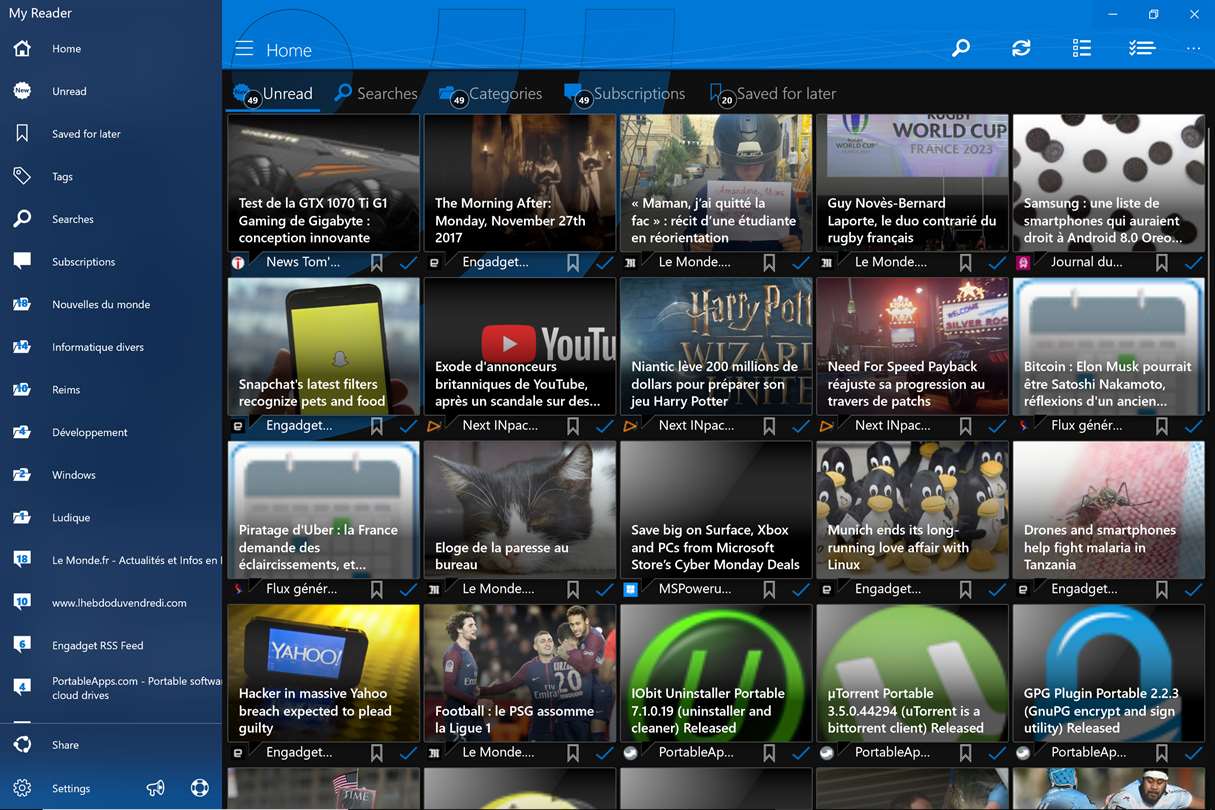Click the search magnifier in top toolbar
This screenshot has width=1215, height=810.
point(961,48)
